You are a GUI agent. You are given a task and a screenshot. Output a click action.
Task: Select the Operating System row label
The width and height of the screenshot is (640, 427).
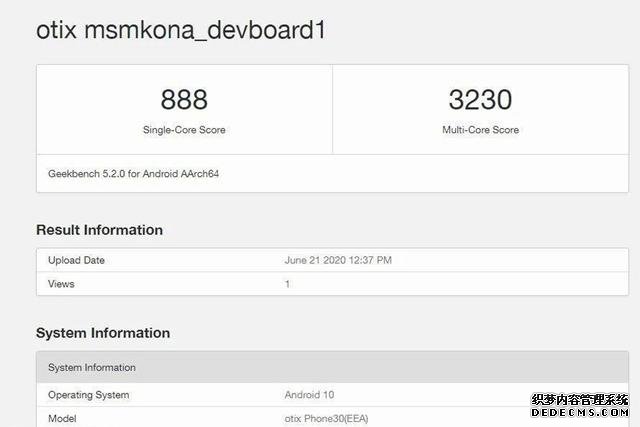pos(89,395)
